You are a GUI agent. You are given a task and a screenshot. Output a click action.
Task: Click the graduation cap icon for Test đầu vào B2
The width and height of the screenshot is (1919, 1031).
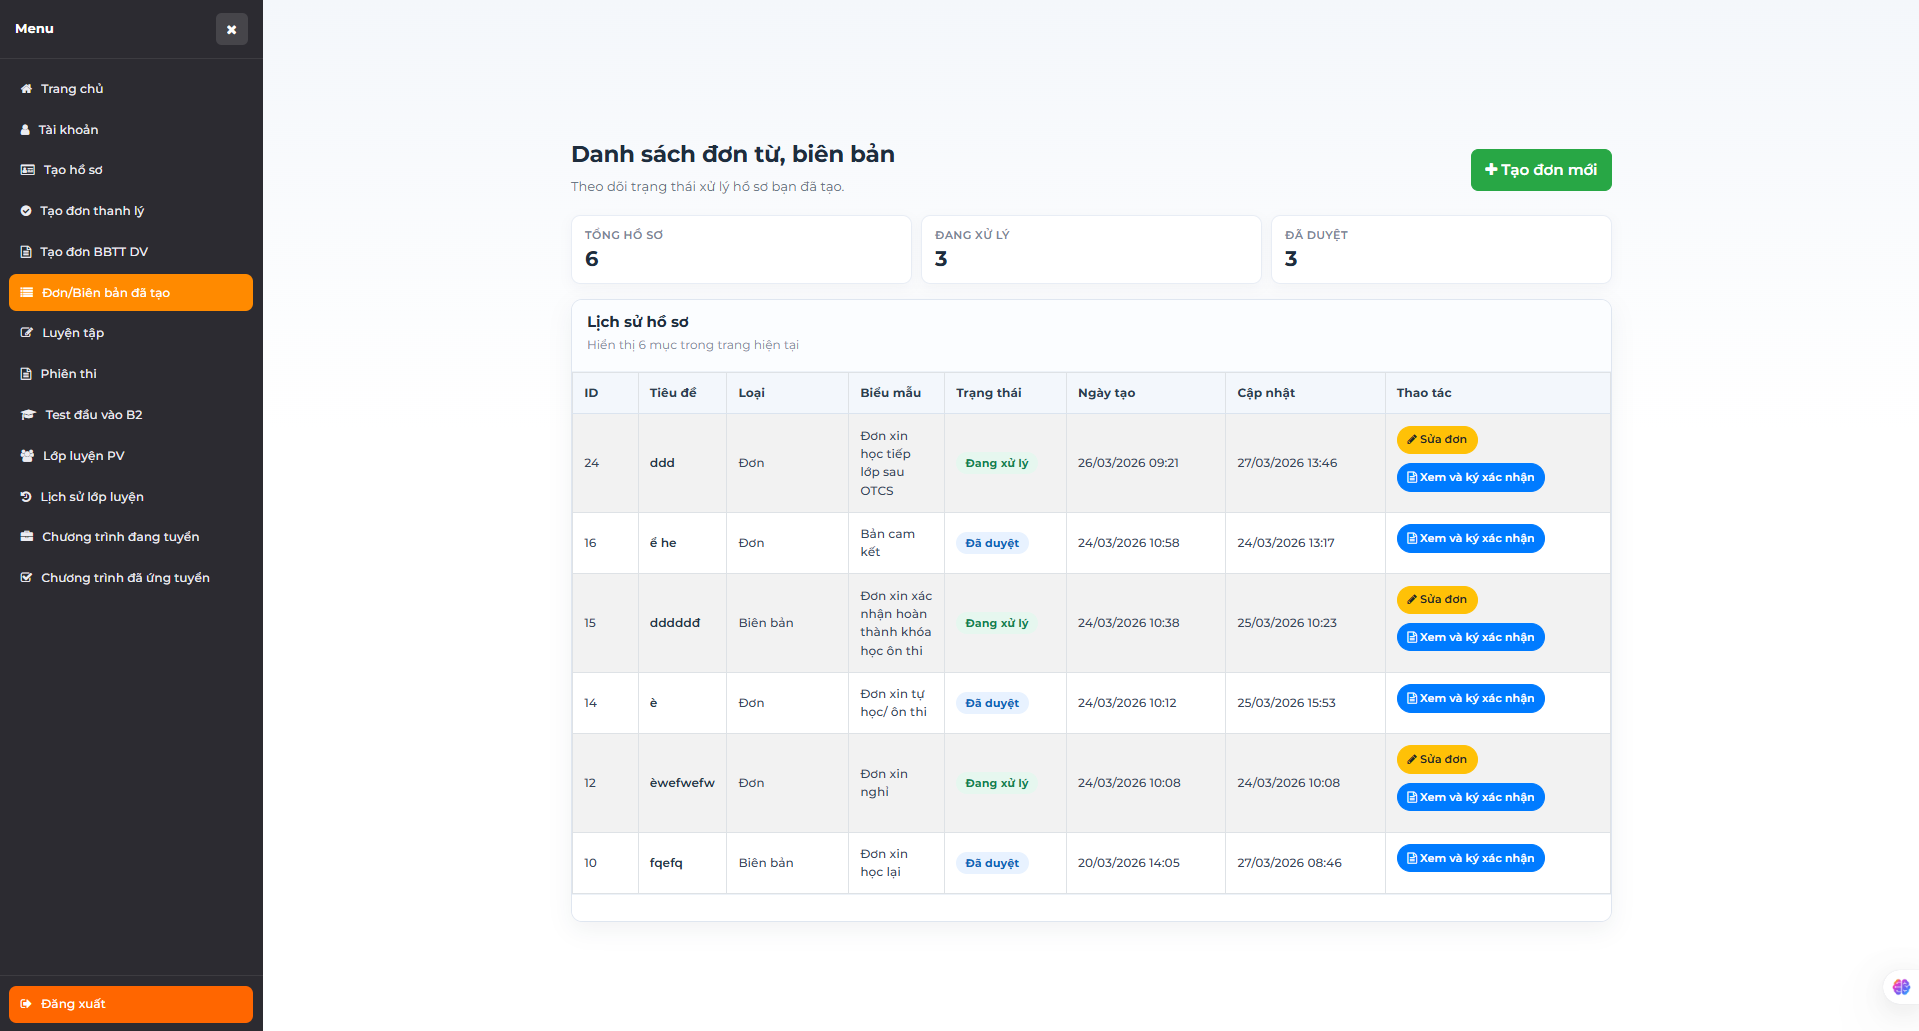28,415
